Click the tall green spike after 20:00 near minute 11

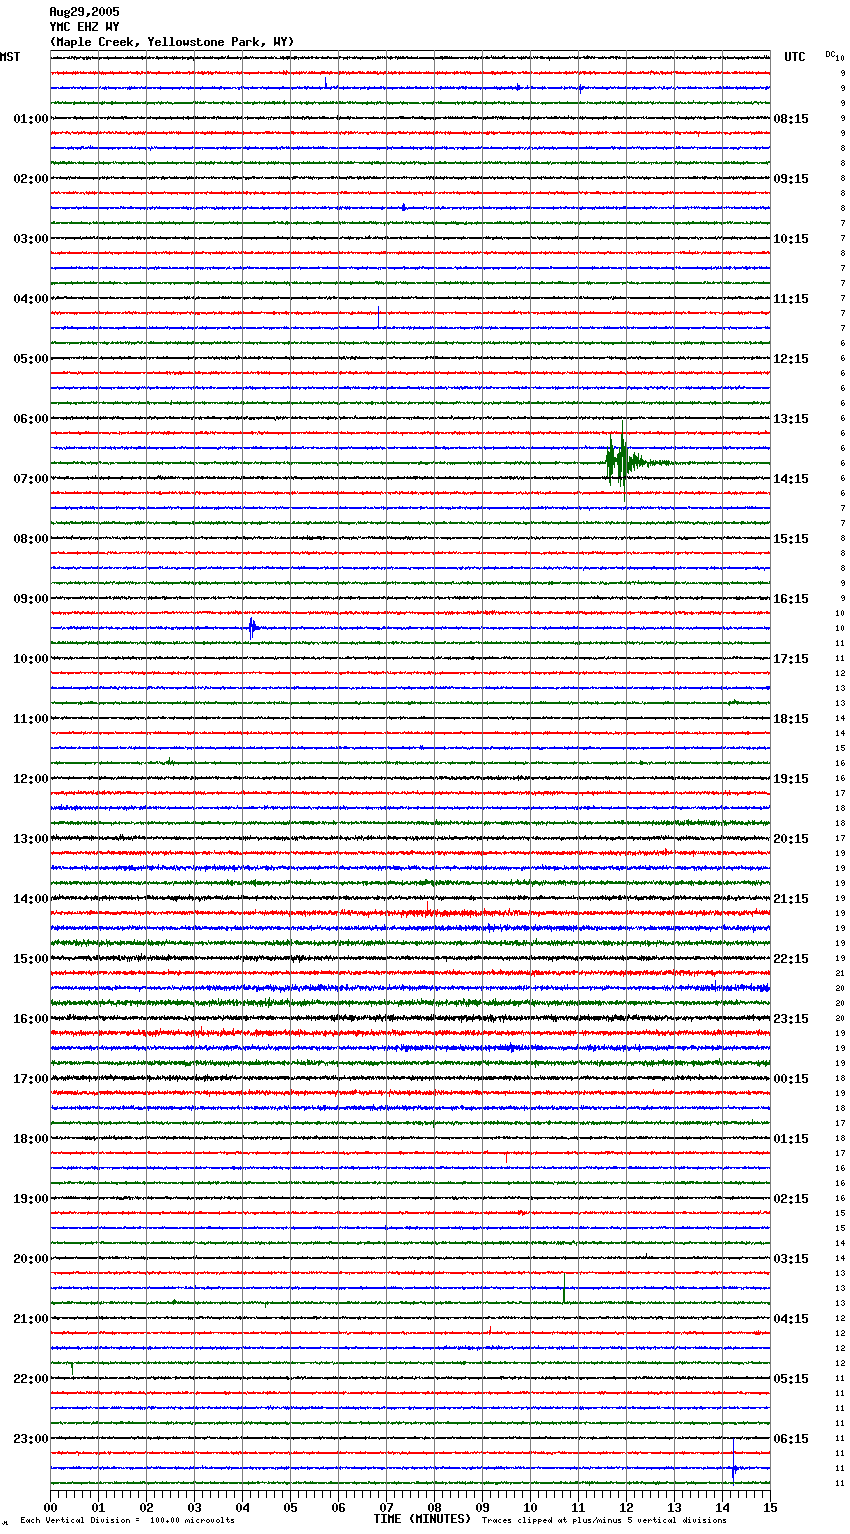click(564, 1288)
